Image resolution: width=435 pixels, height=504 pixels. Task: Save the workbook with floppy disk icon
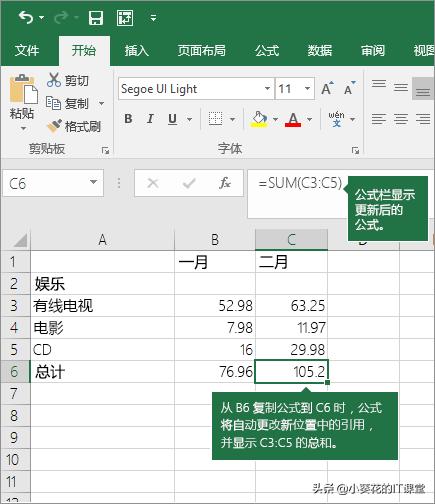pyautogui.click(x=96, y=18)
